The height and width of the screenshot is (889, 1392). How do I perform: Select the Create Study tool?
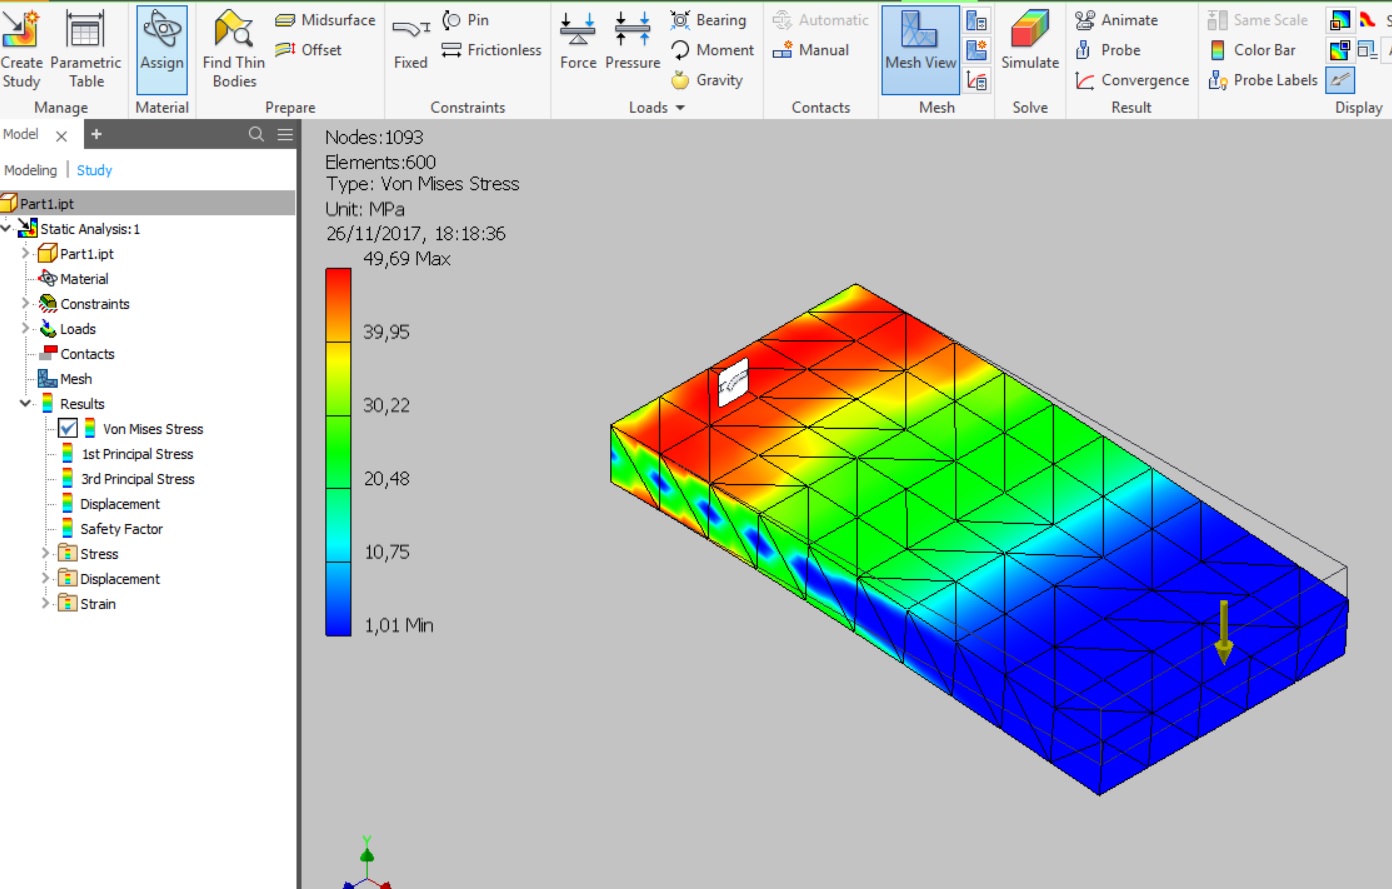click(x=20, y=50)
